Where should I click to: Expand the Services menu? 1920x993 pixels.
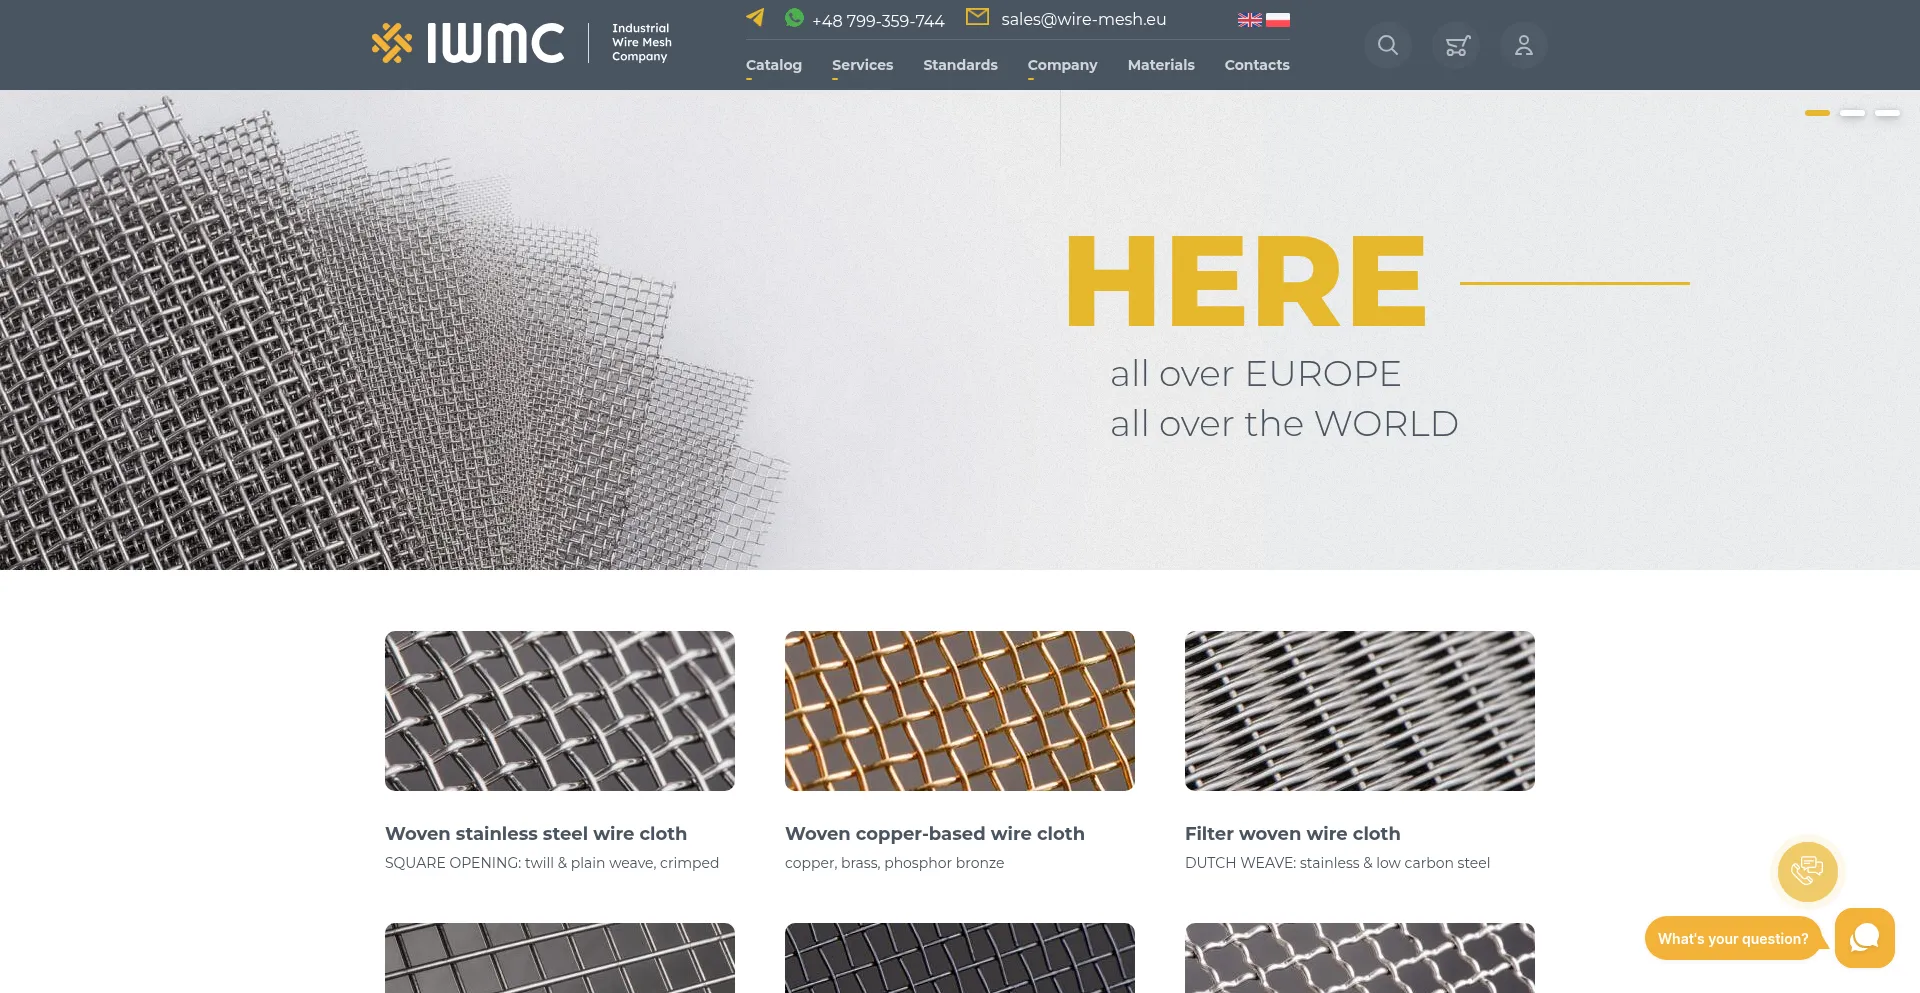point(862,65)
